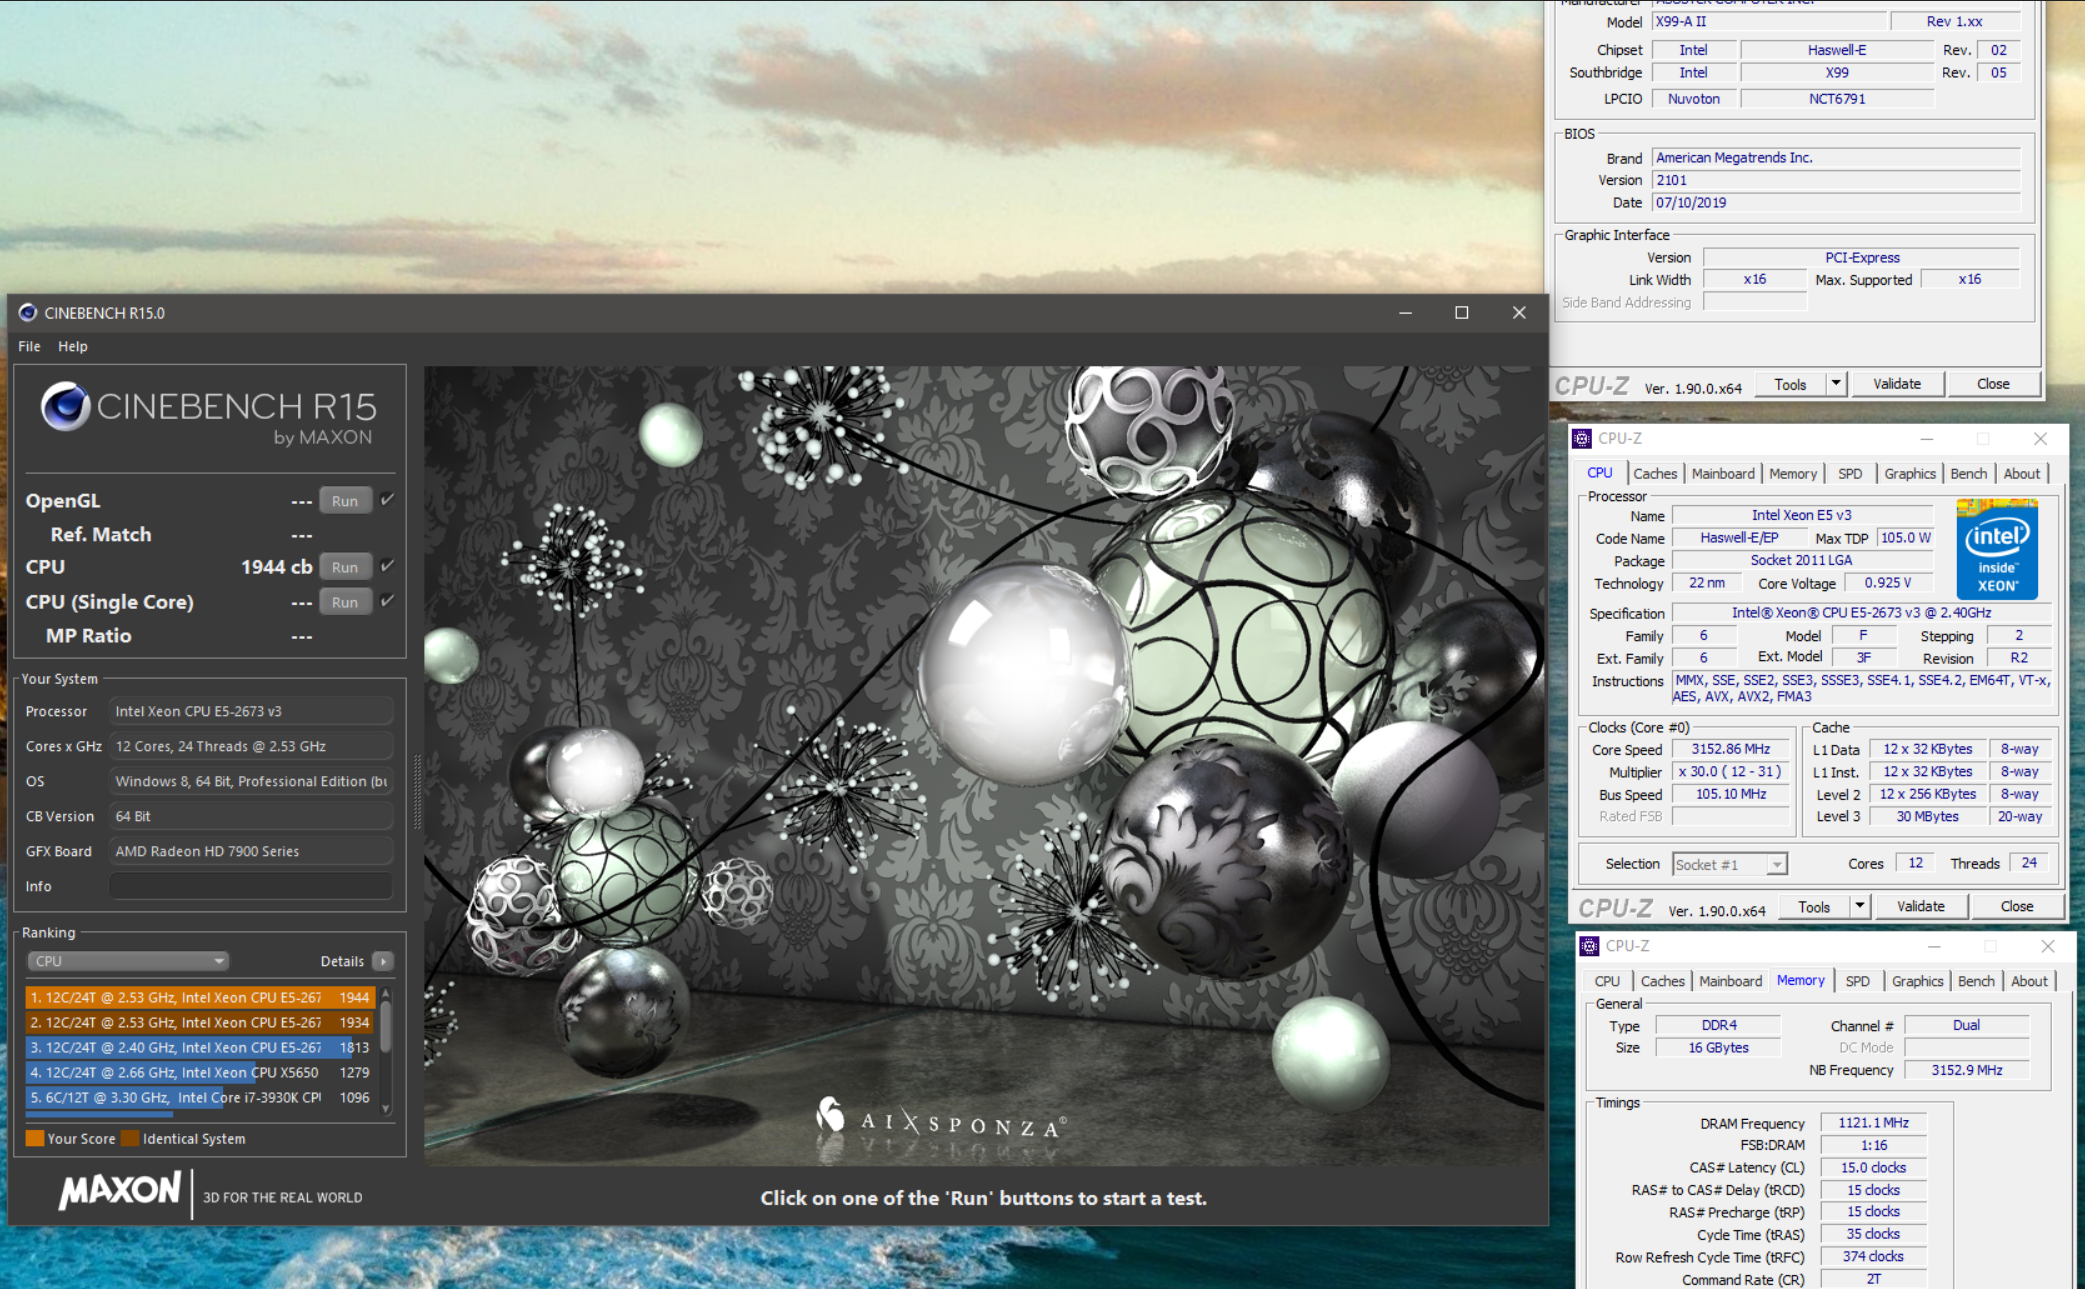Viewport: 2085px width, 1289px height.
Task: Open the File menu in Cinebench
Action: point(29,346)
